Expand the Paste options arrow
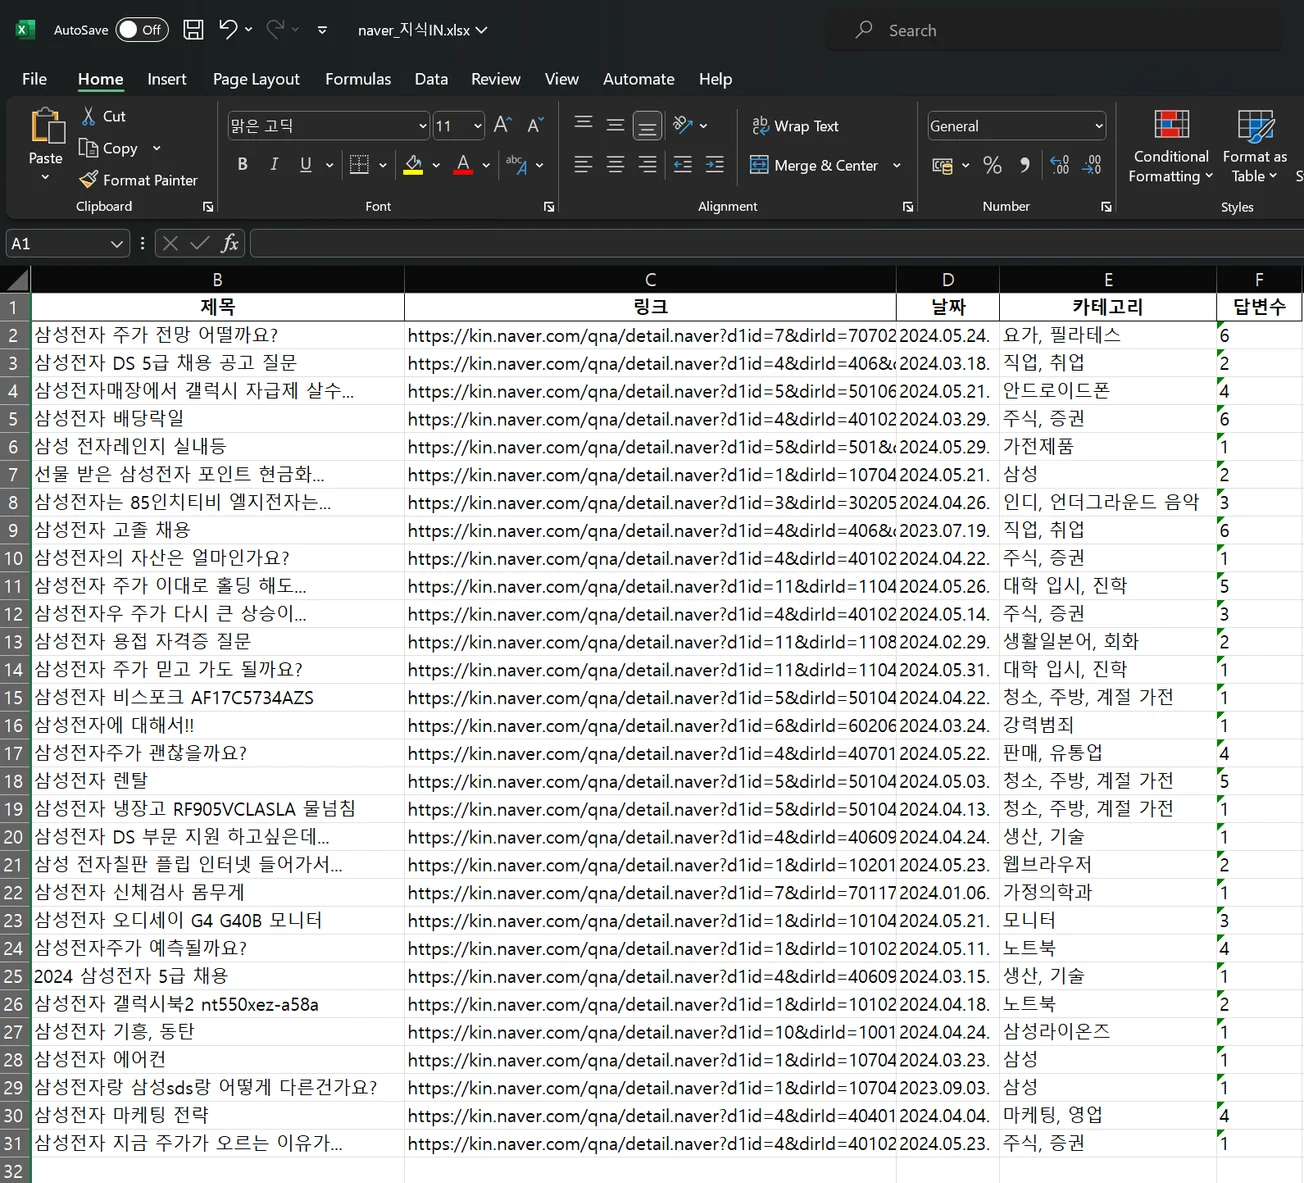This screenshot has width=1304, height=1183. tap(45, 178)
